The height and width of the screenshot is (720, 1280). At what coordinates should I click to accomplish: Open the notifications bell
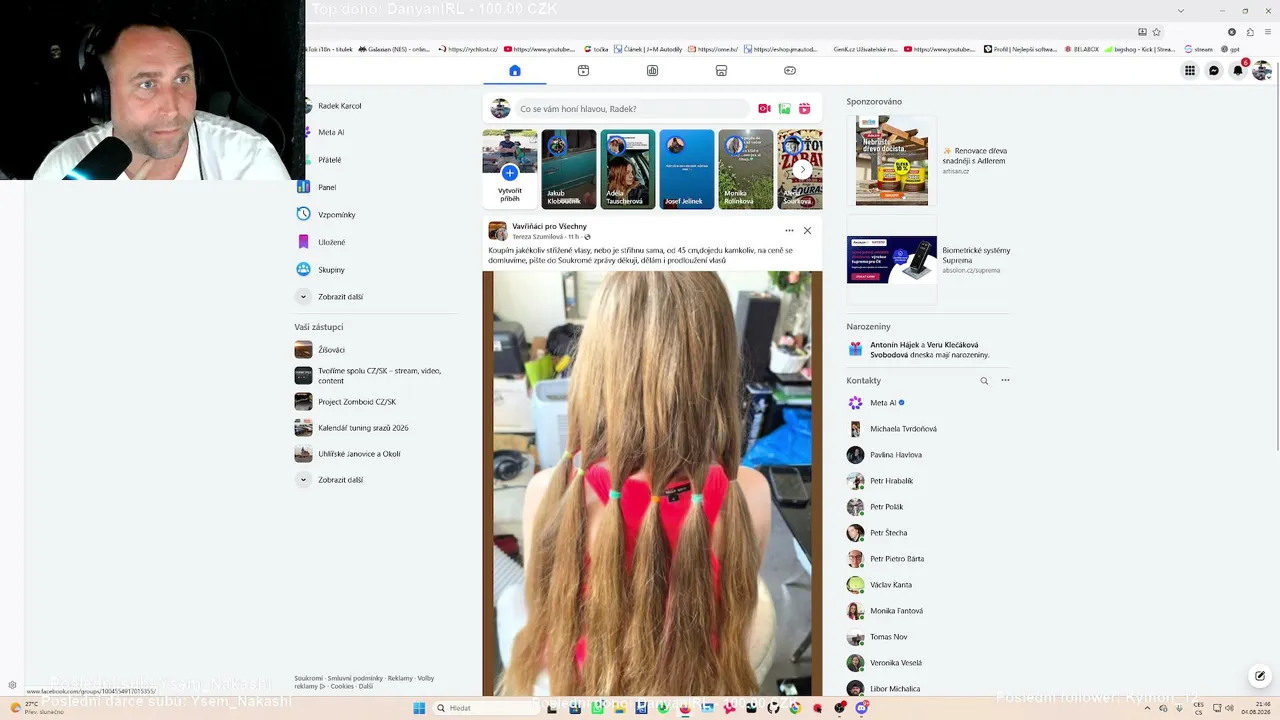pos(1238,71)
